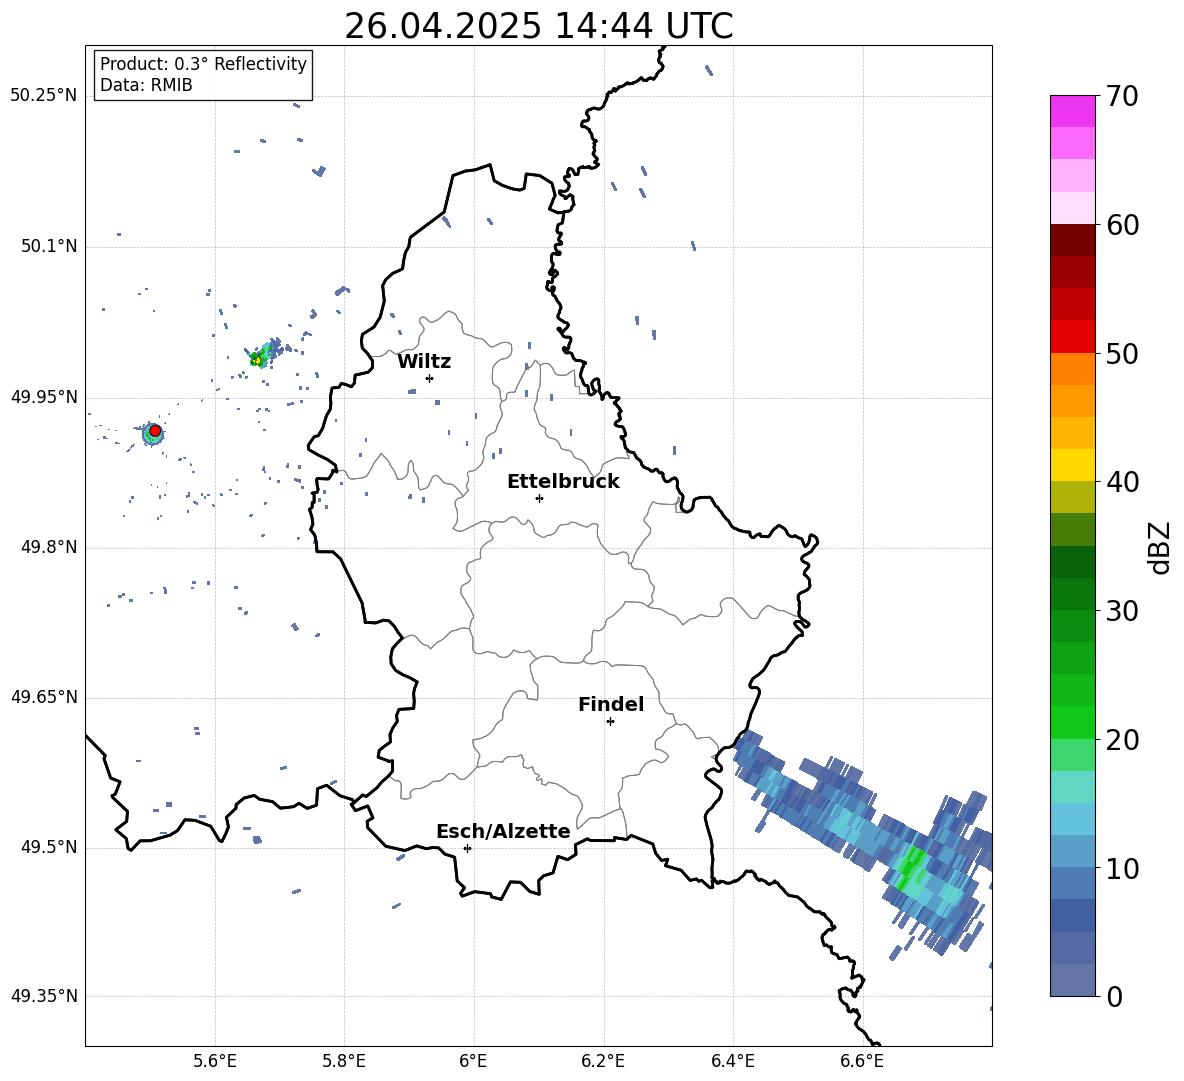Image resolution: width=1184 pixels, height=1081 pixels.
Task: Click the Esch/Alzette cross marker
Action: tap(467, 848)
